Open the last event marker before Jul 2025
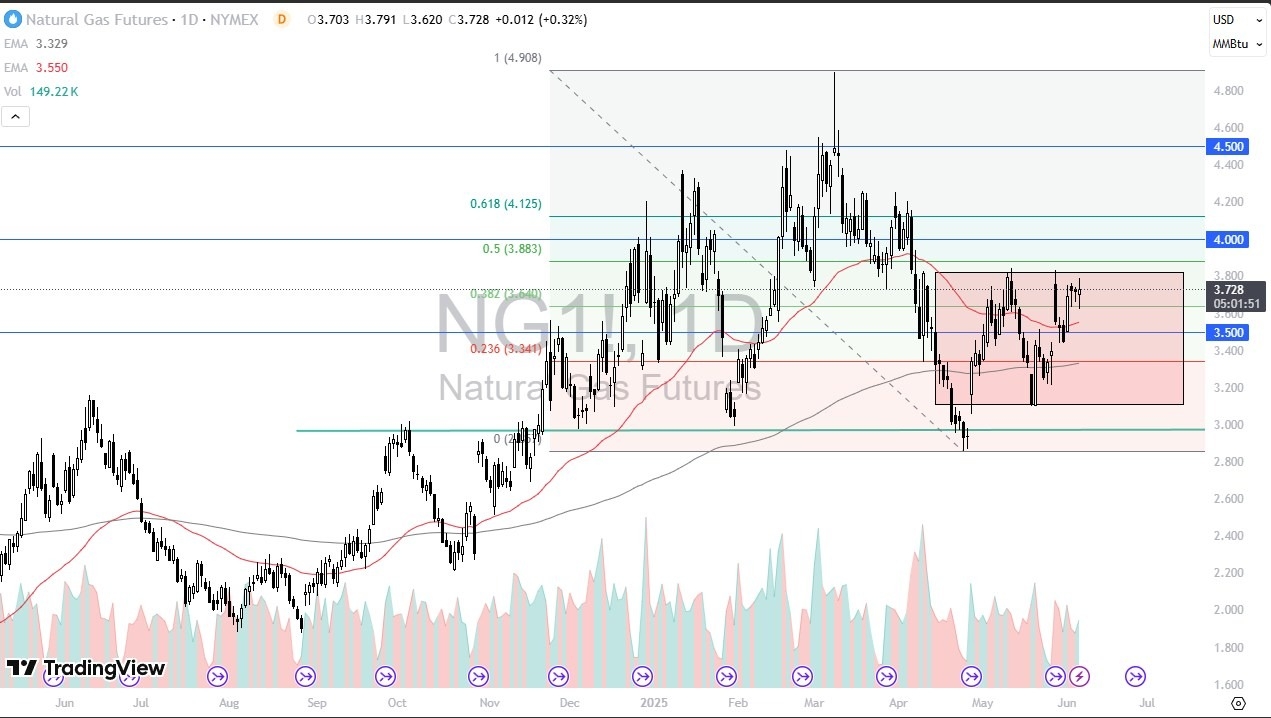The height and width of the screenshot is (718, 1271). (1135, 677)
